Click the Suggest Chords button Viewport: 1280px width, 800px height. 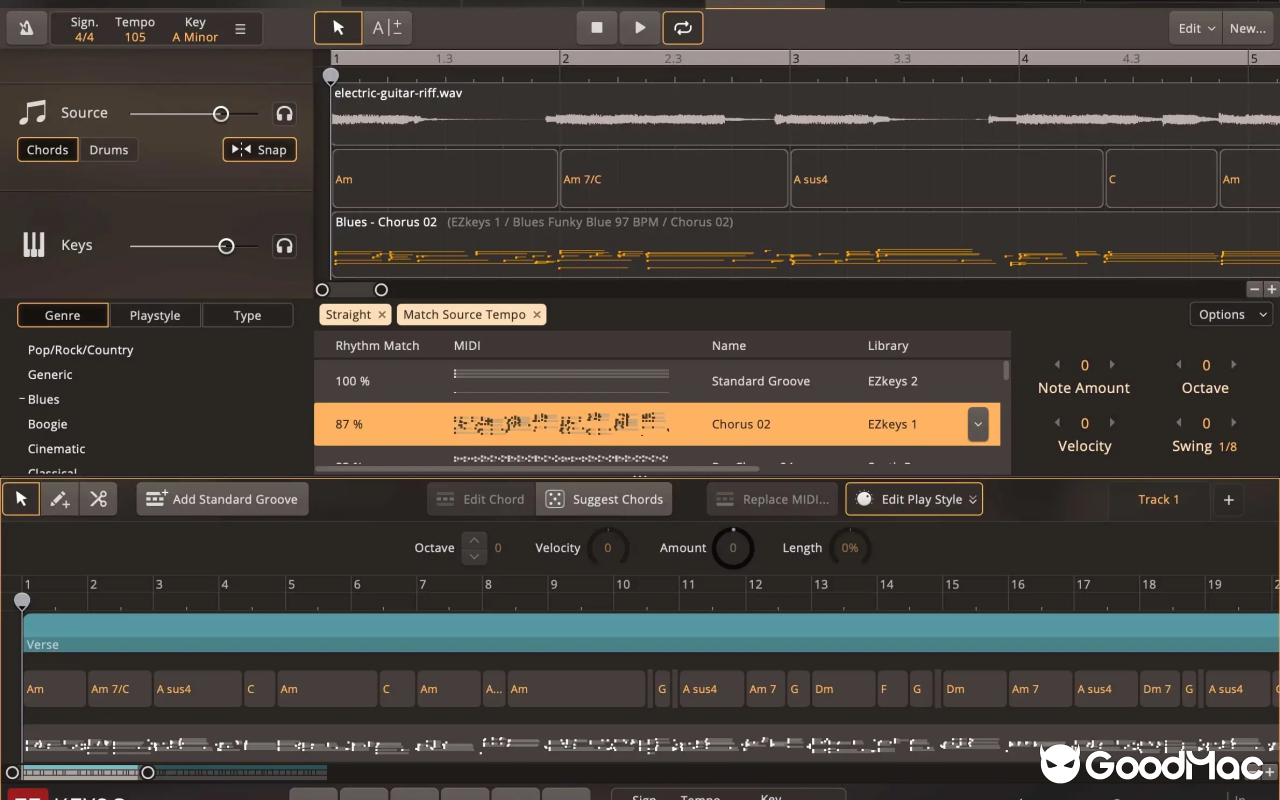(604, 498)
